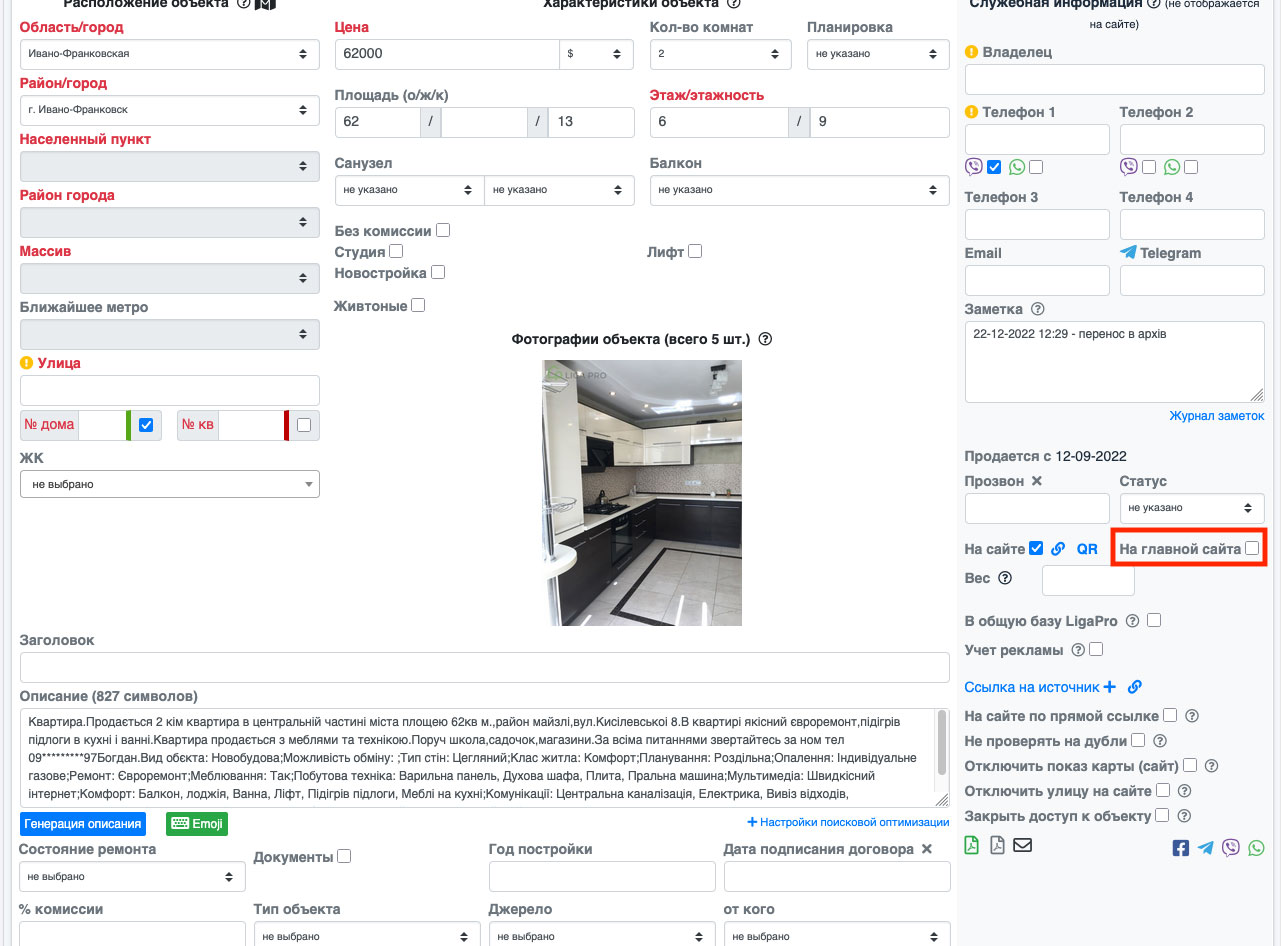Screen dimensions: 1281x946
Task: Click the kitchen photo thumbnail
Action: pyautogui.click(x=642, y=493)
